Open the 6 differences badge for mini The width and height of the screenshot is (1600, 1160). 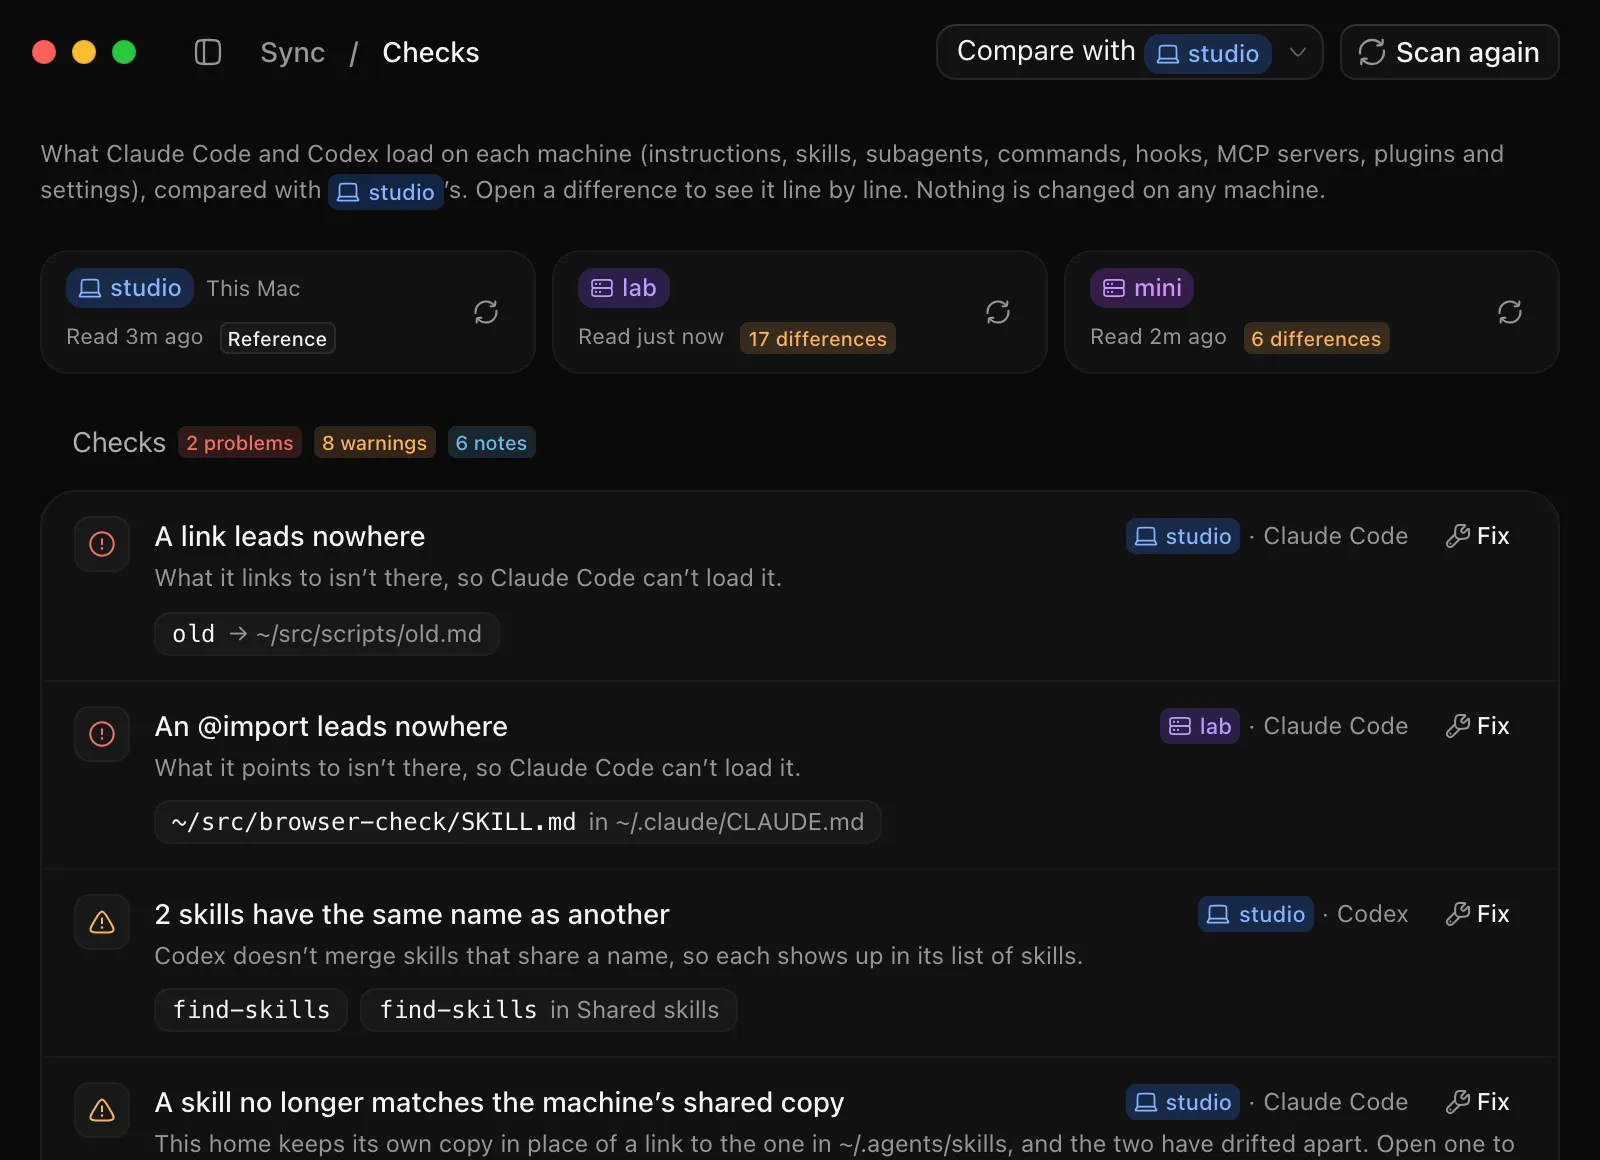coord(1316,339)
